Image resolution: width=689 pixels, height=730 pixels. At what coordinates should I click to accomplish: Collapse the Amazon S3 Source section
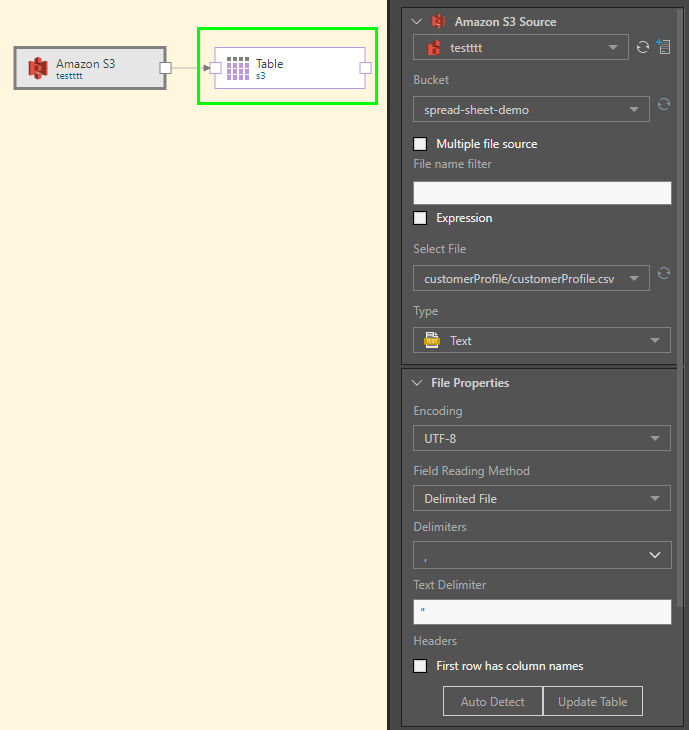417,21
